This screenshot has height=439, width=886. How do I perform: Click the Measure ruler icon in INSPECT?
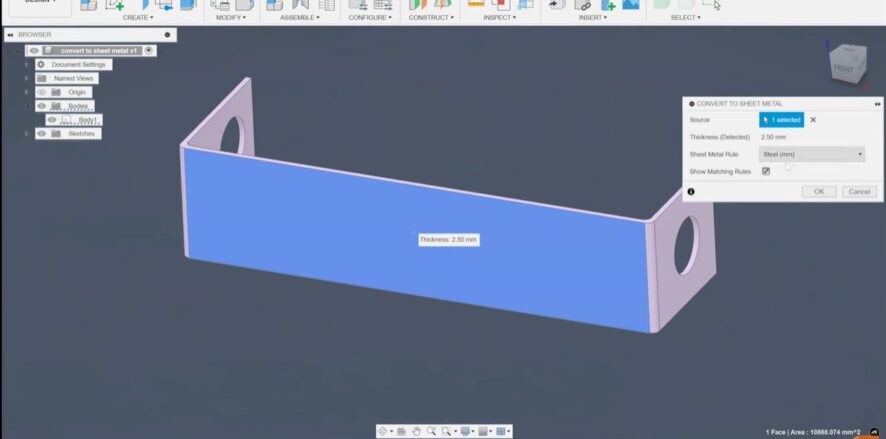point(476,4)
